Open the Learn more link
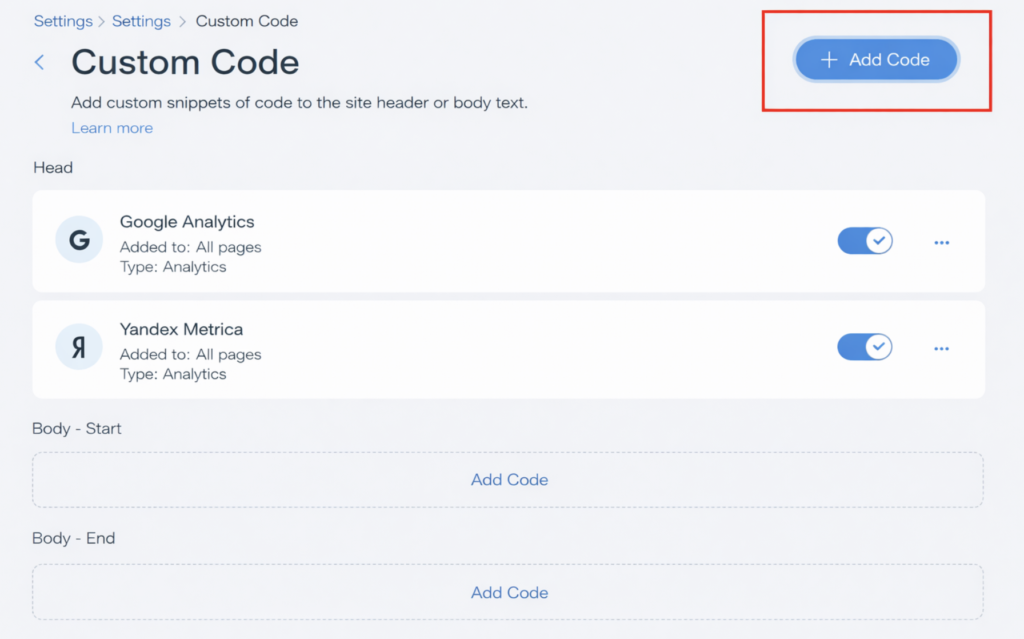The height and width of the screenshot is (639, 1024). point(112,128)
